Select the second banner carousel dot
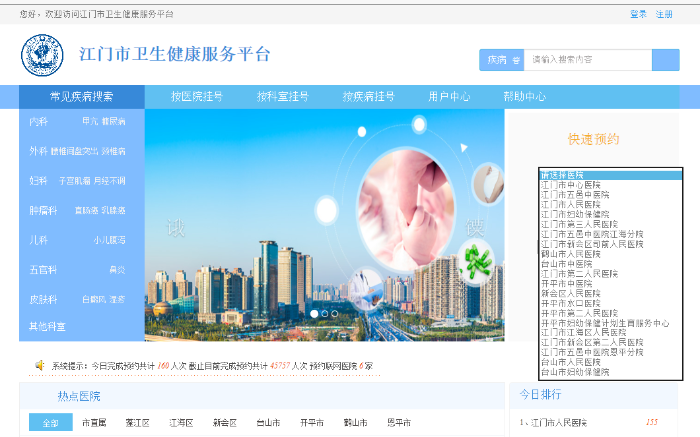The width and height of the screenshot is (700, 437). 325,314
